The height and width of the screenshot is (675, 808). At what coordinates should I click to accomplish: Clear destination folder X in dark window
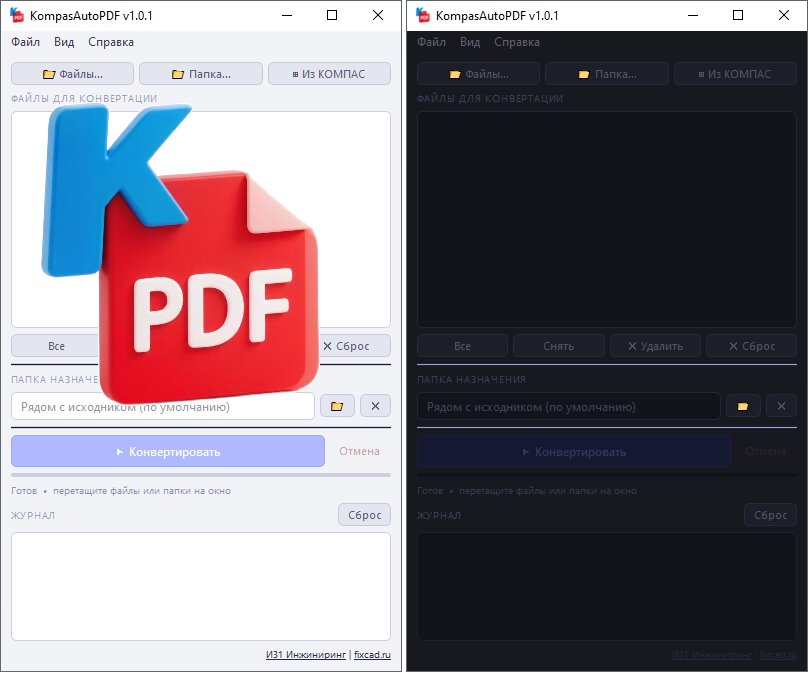[781, 406]
